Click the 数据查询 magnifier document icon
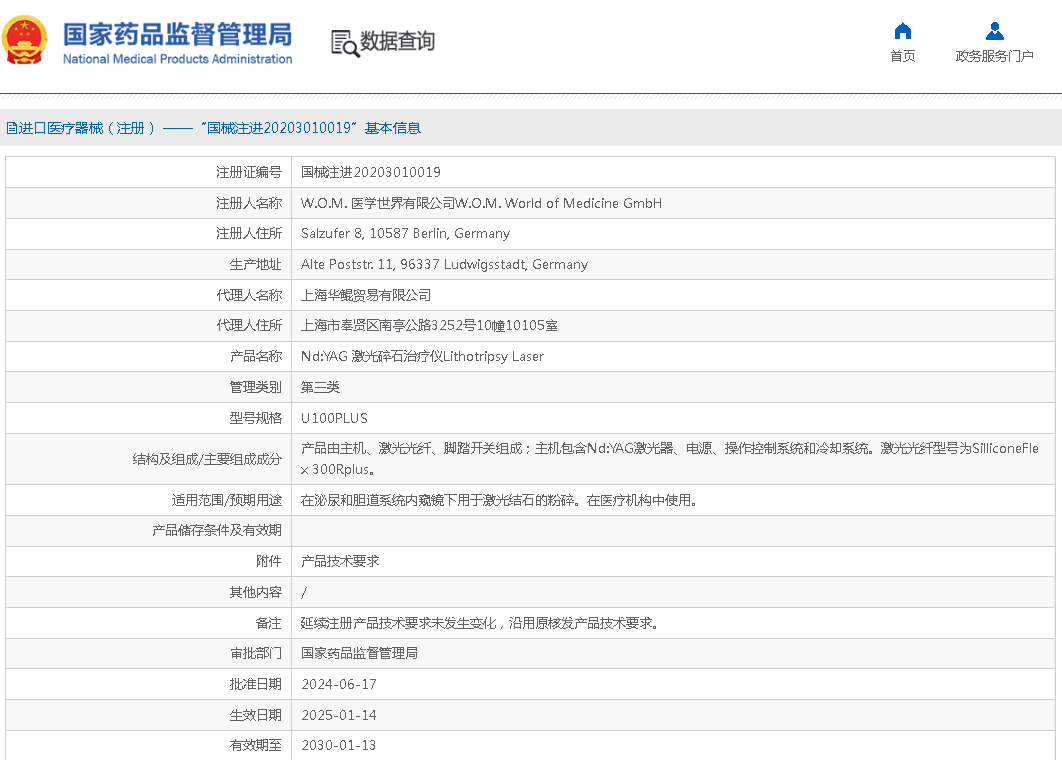This screenshot has width=1062, height=760. click(344, 43)
